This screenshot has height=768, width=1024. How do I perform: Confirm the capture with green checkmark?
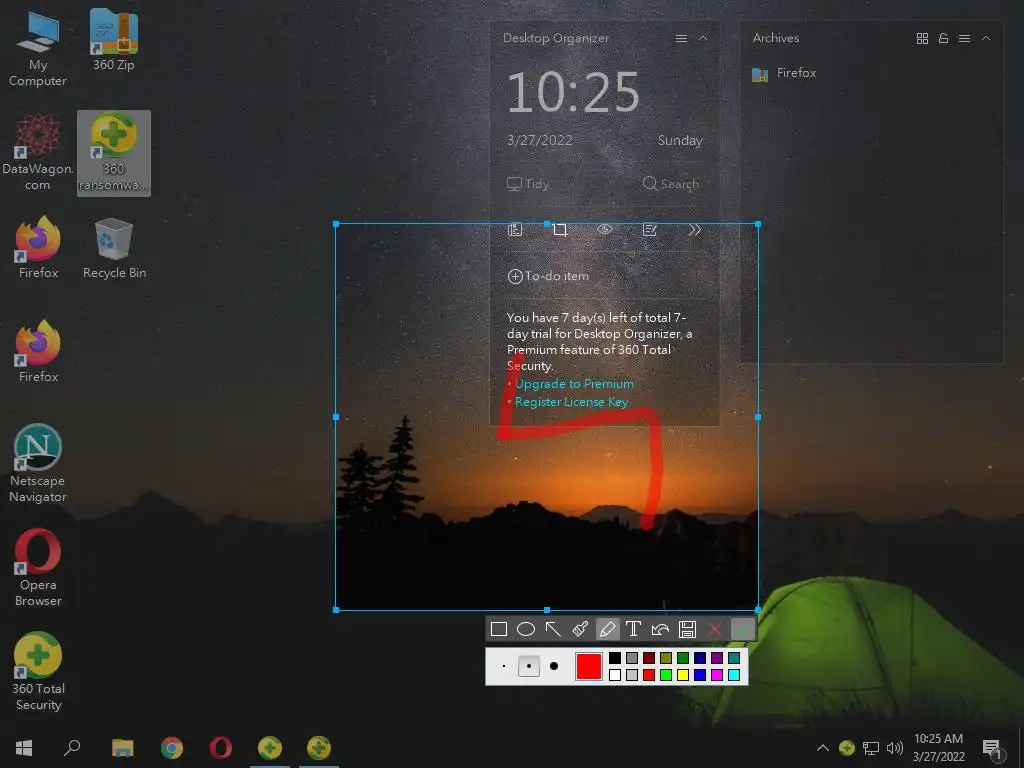[x=743, y=629]
